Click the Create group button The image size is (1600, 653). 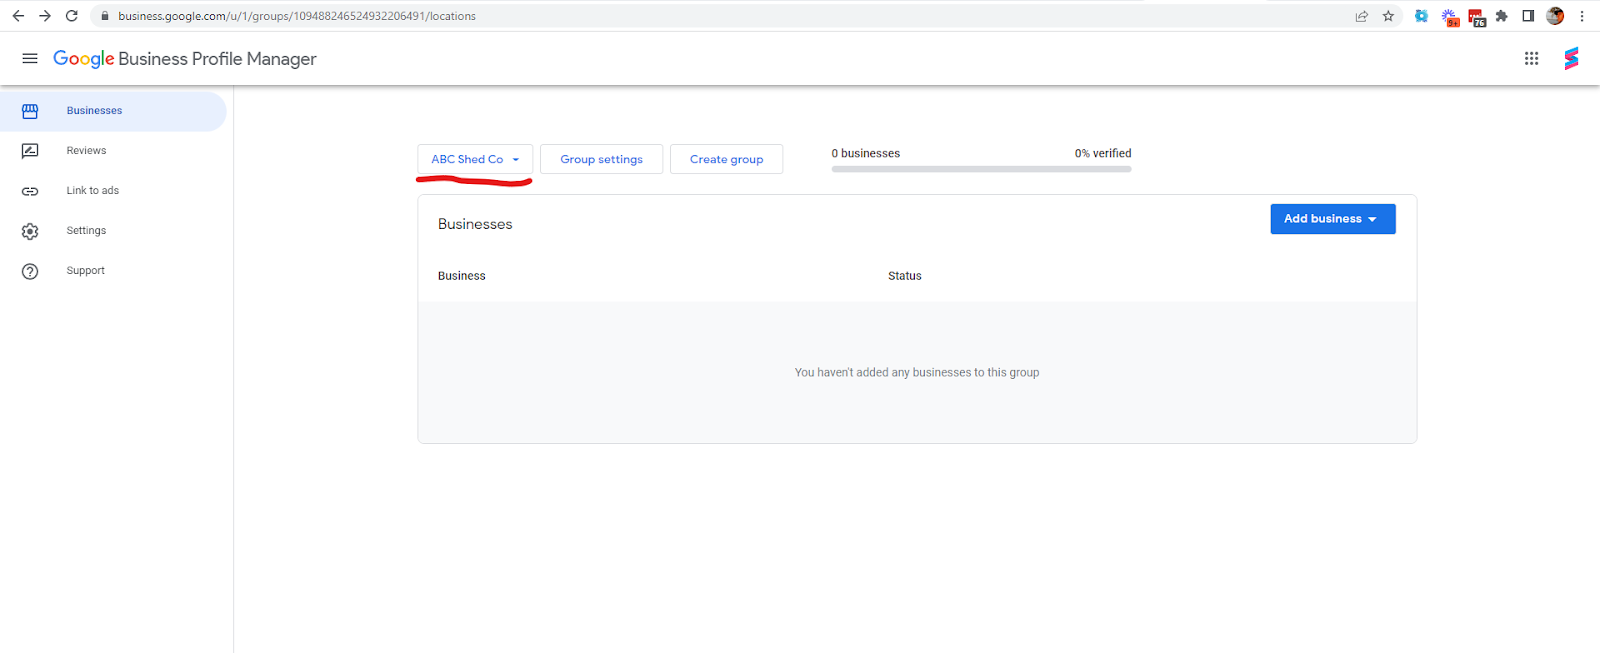(x=726, y=159)
